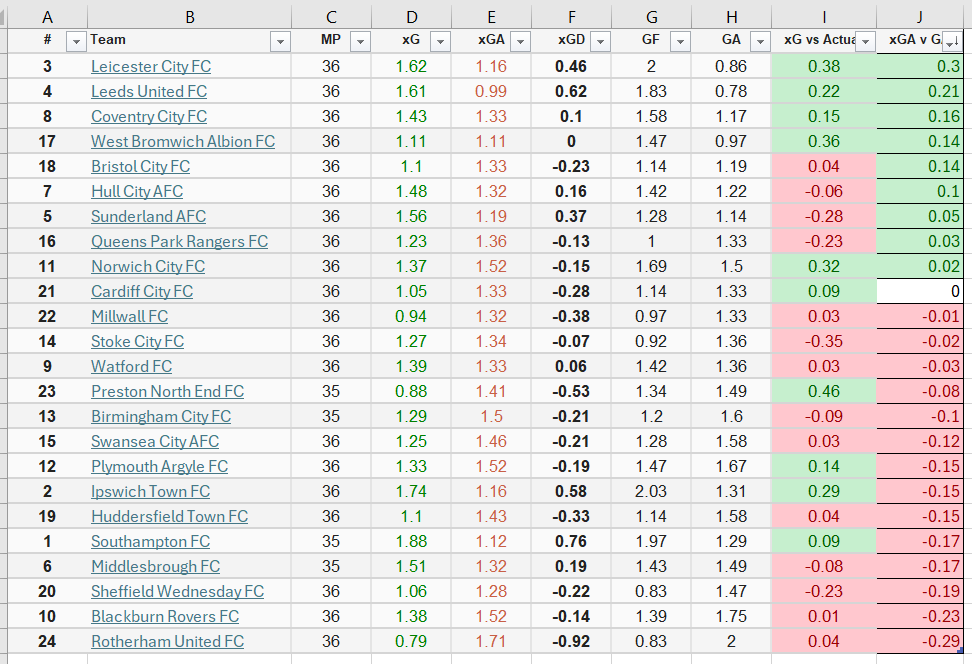Select Stoke City's xG vs Actual -0.35
Viewport: 972px width, 664px height.
[824, 342]
